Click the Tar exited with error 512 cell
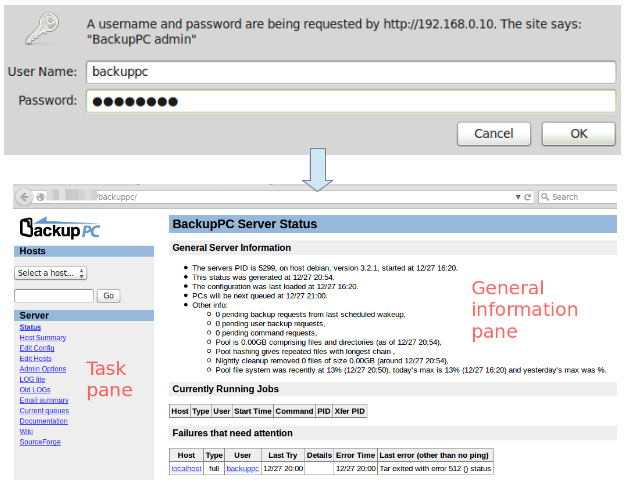Image resolution: width=635 pixels, height=486 pixels. click(x=435, y=469)
